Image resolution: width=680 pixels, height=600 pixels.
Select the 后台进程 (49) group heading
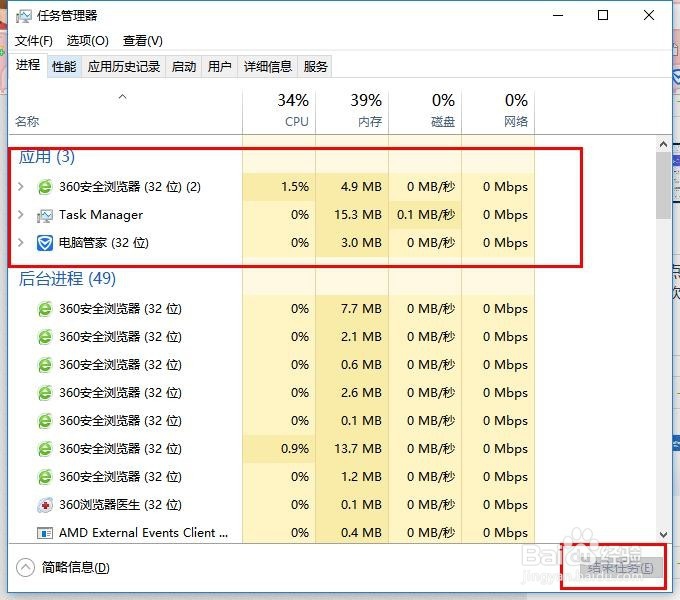pyautogui.click(x=67, y=279)
